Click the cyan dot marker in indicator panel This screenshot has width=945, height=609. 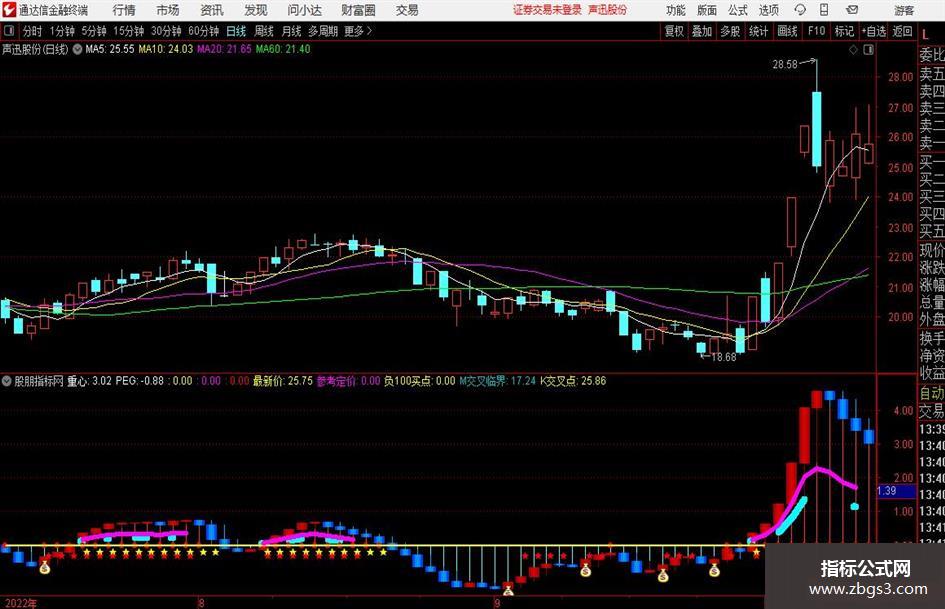point(855,506)
